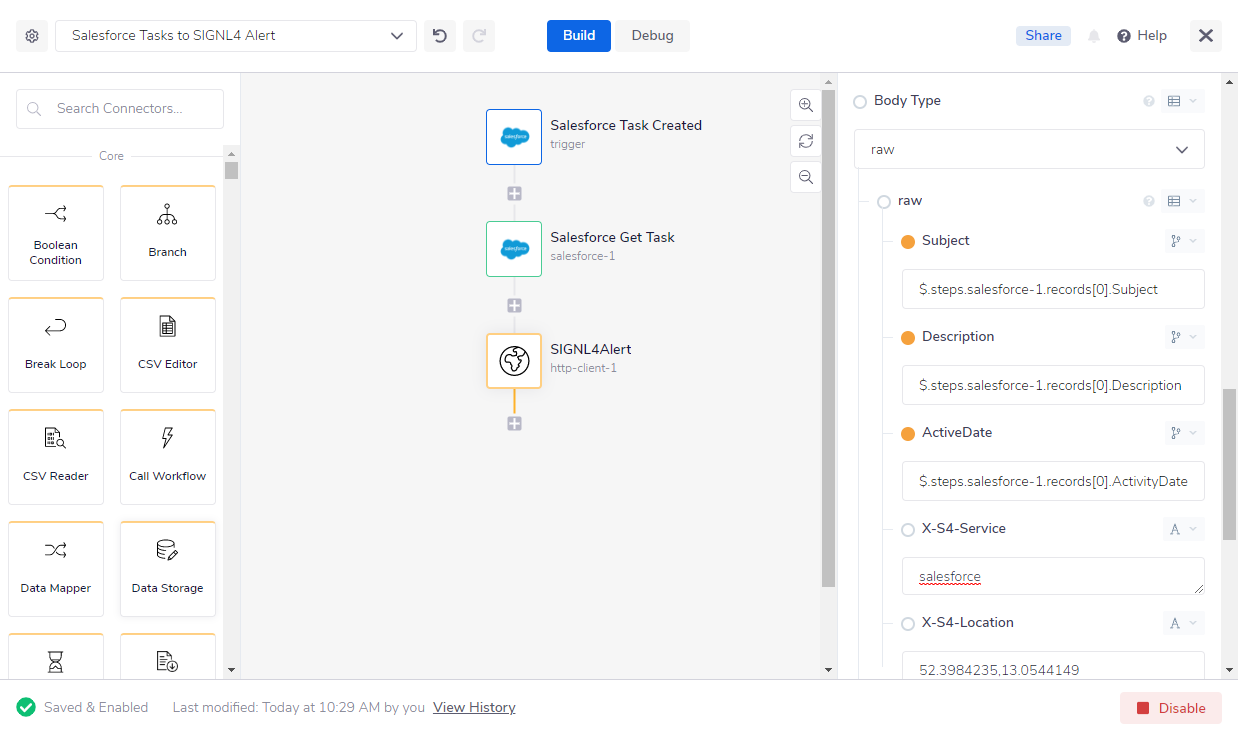Viewport: 1238px width, 736px height.
Task: Add step after Salesforce Task Created
Action: tap(514, 194)
